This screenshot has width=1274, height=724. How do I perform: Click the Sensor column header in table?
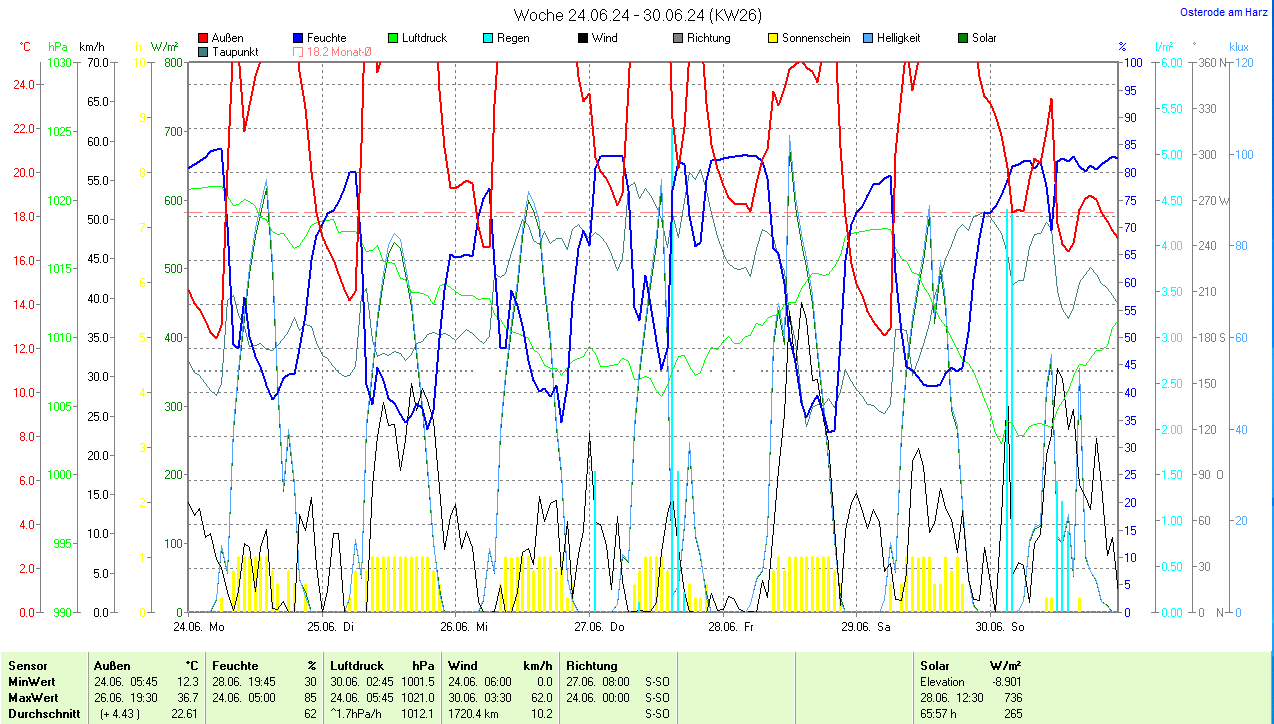pos(27,666)
